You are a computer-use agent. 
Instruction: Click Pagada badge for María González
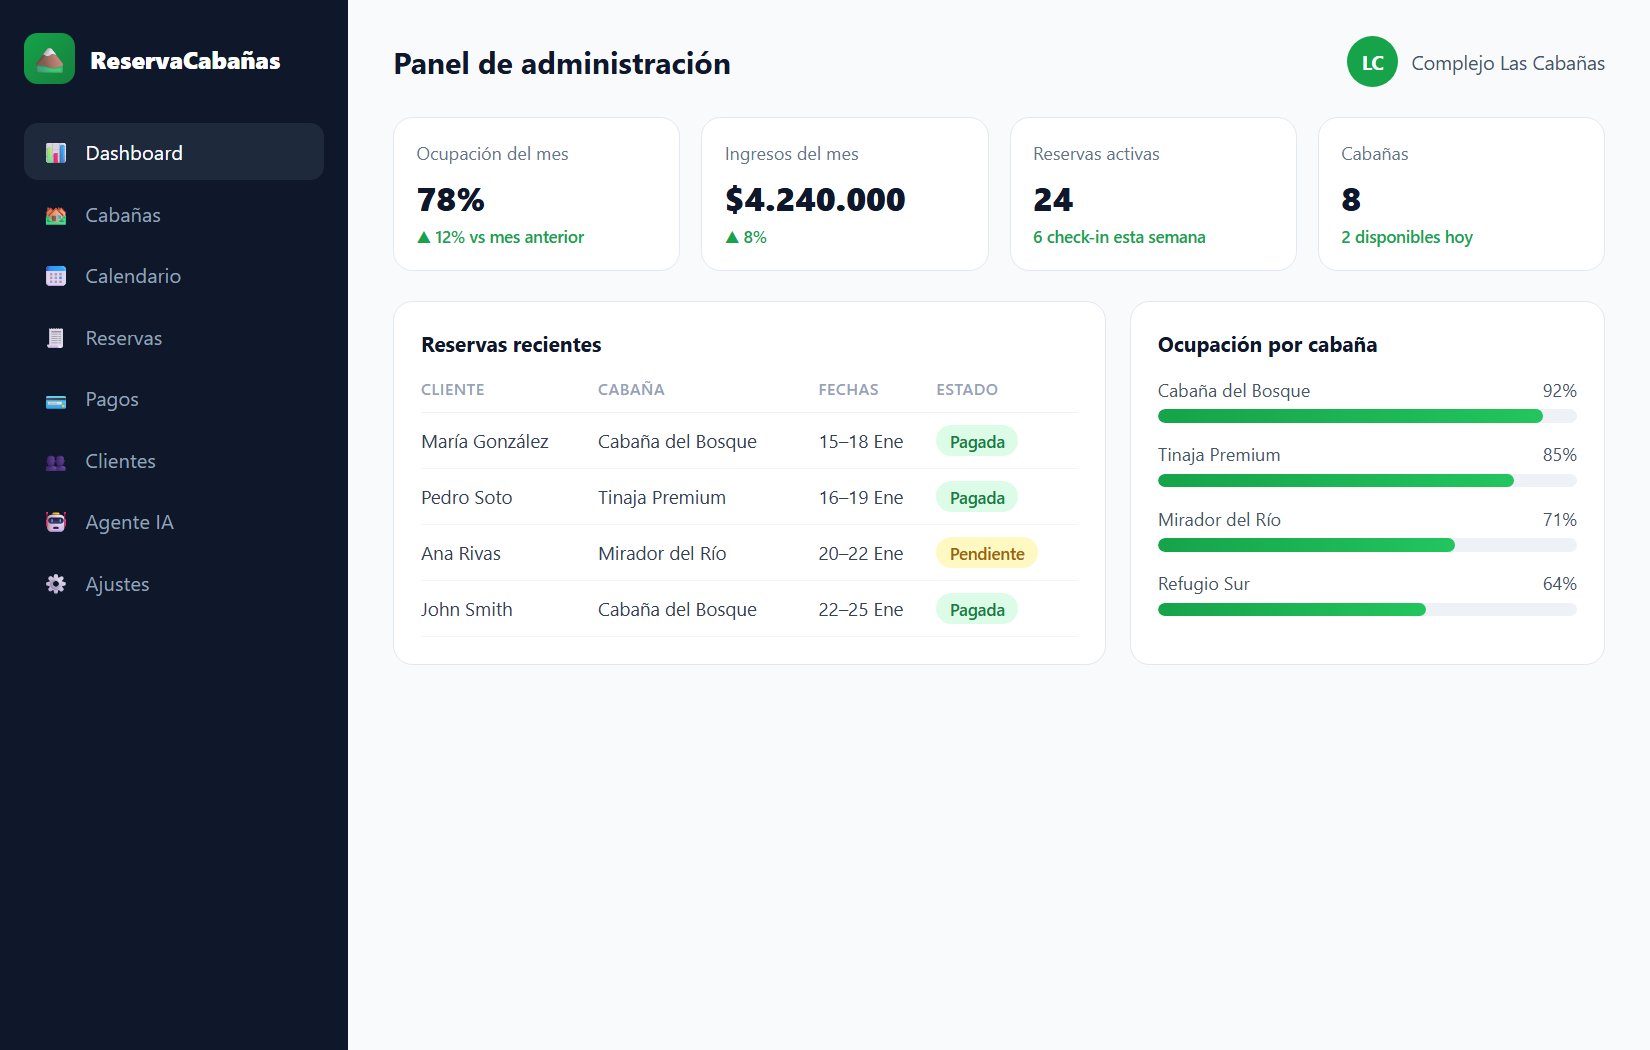tap(977, 442)
